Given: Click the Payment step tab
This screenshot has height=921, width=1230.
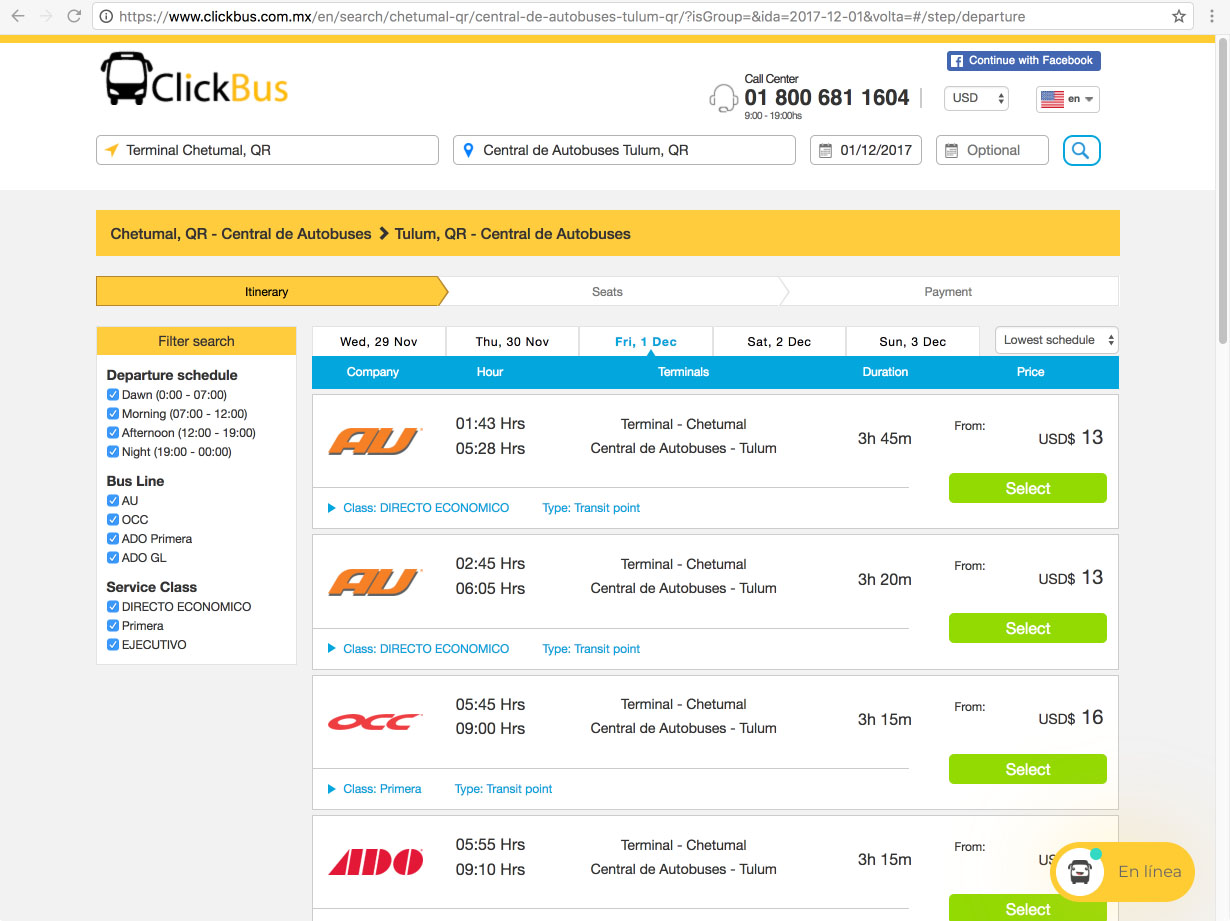Looking at the screenshot, I should pos(948,292).
